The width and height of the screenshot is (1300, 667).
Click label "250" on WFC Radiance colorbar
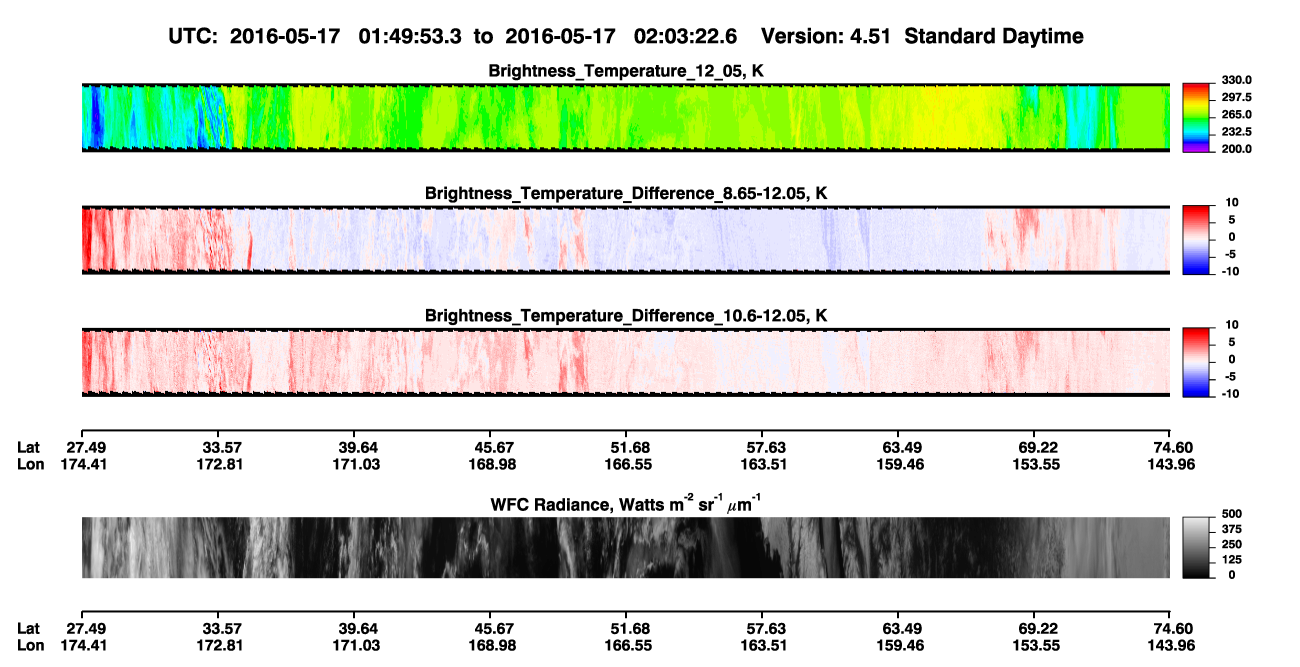coord(1231,544)
